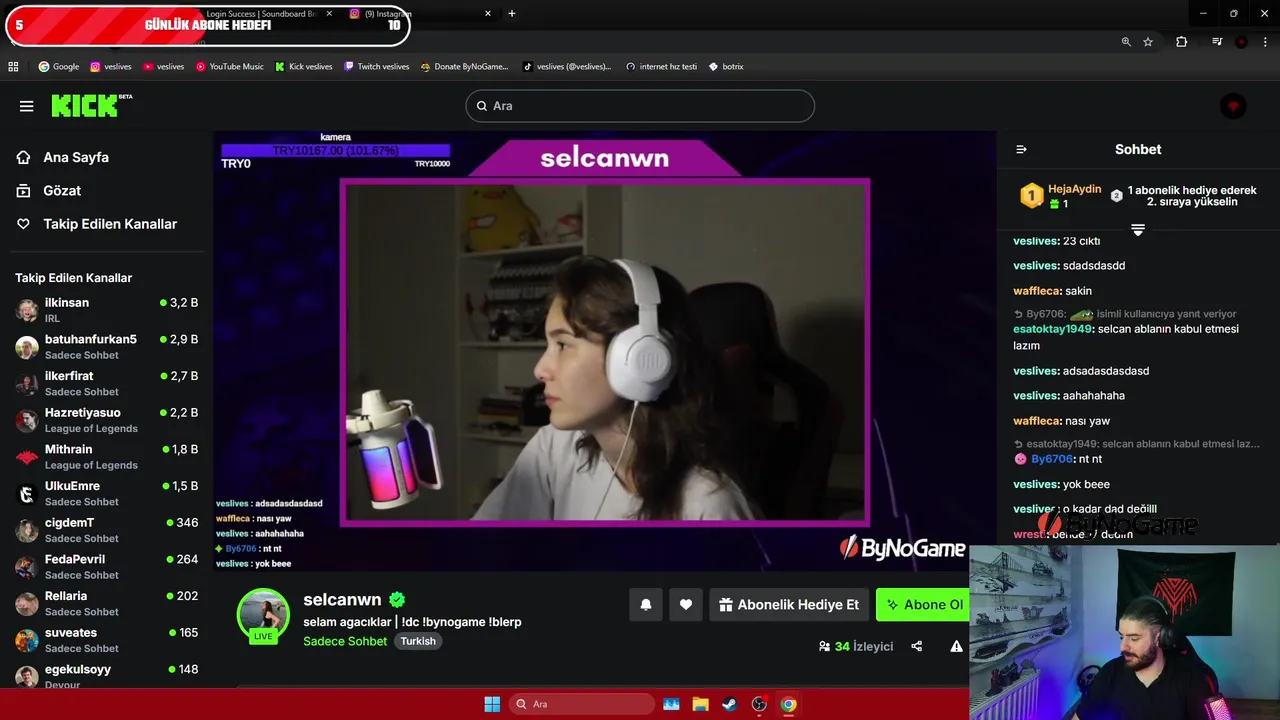Viewport: 1280px width, 720px height.
Task: Open the Kick hamburger menu
Action: click(27, 106)
